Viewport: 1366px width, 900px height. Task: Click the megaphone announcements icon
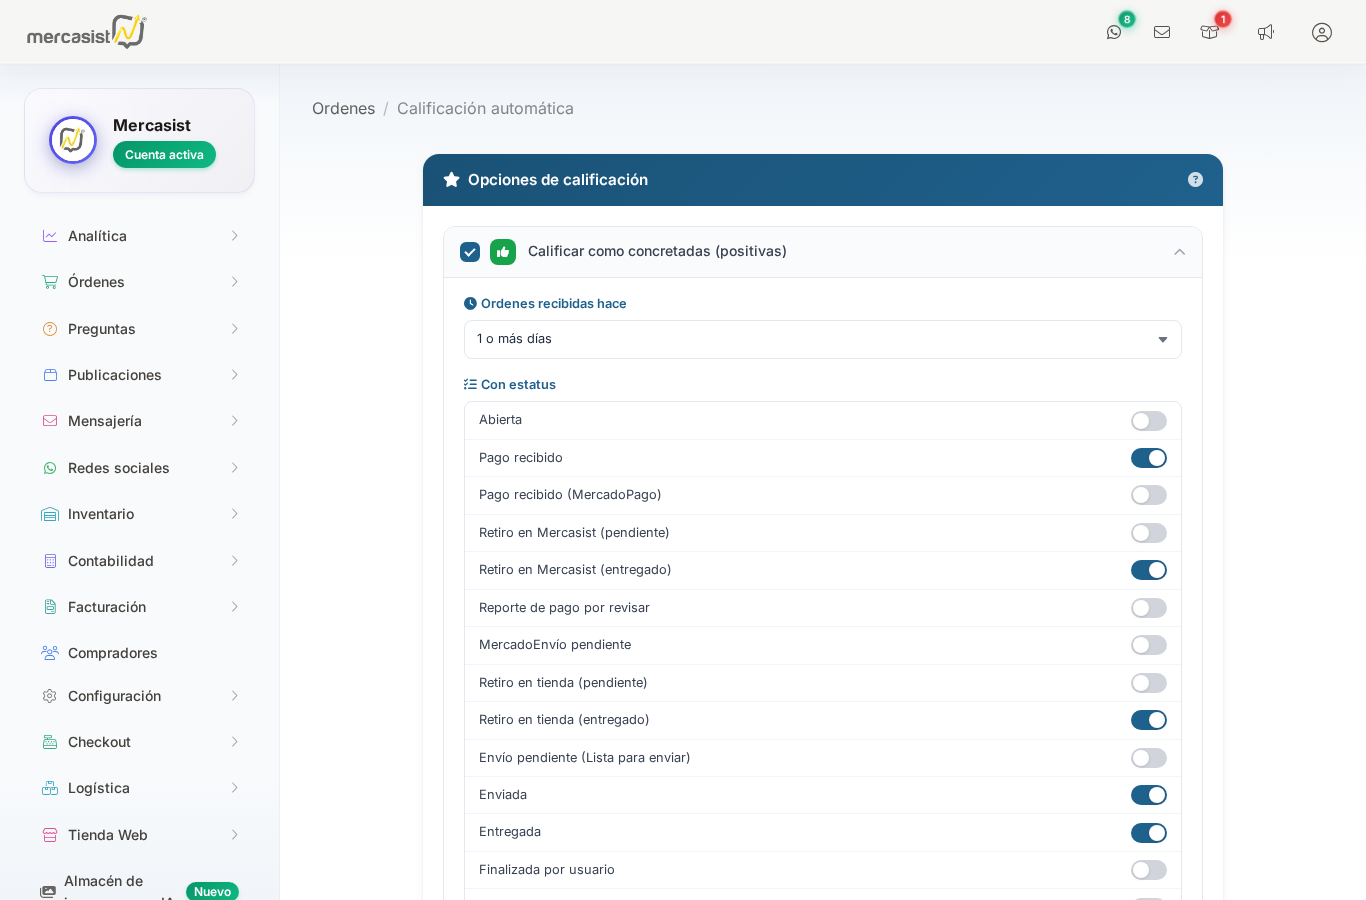[1266, 32]
